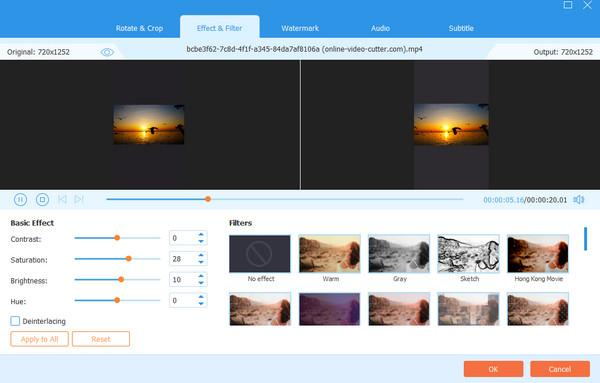Toggle original preview with the eye icon
This screenshot has width=600, height=383.
pos(107,52)
